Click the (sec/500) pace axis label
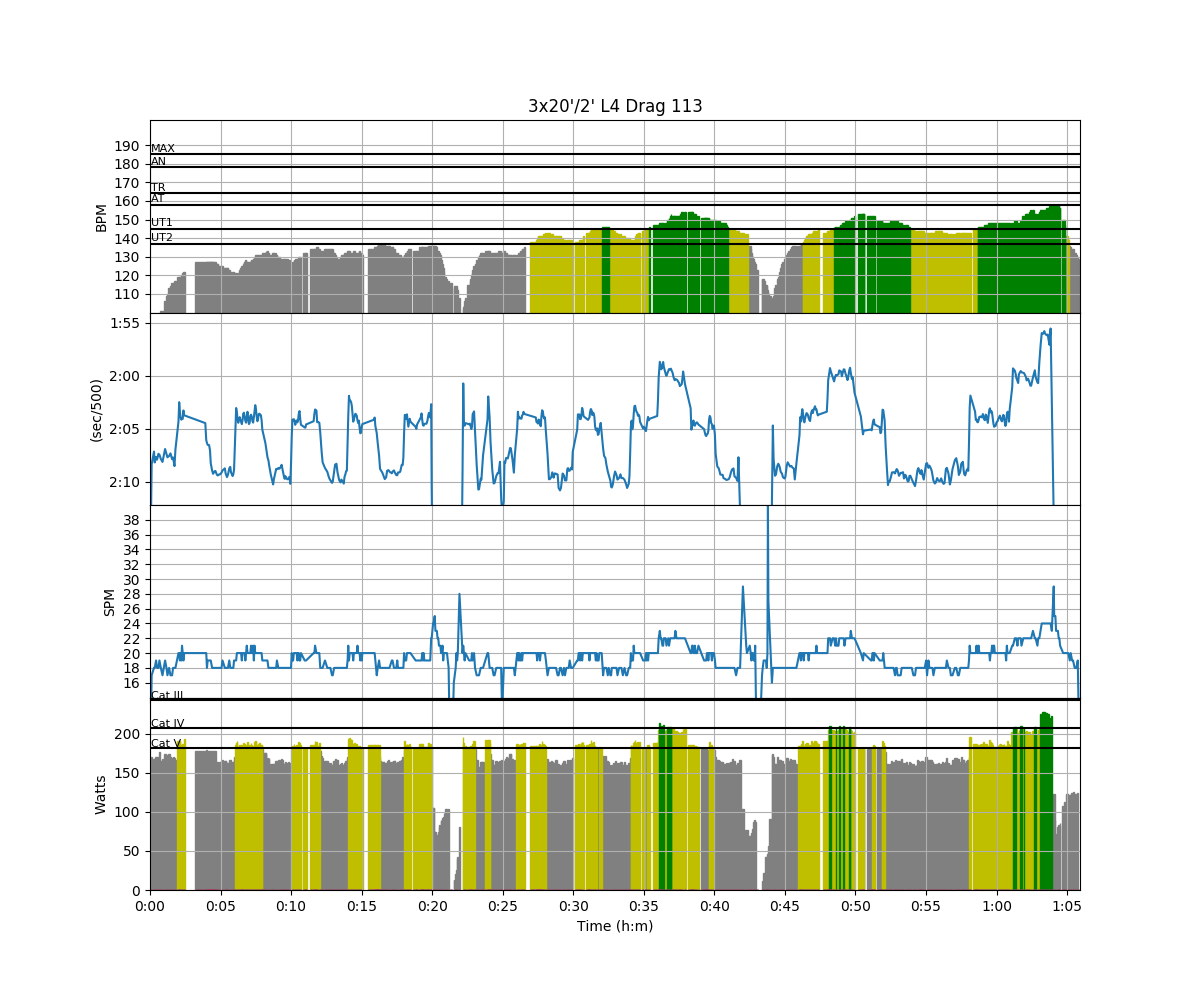 tap(97, 410)
